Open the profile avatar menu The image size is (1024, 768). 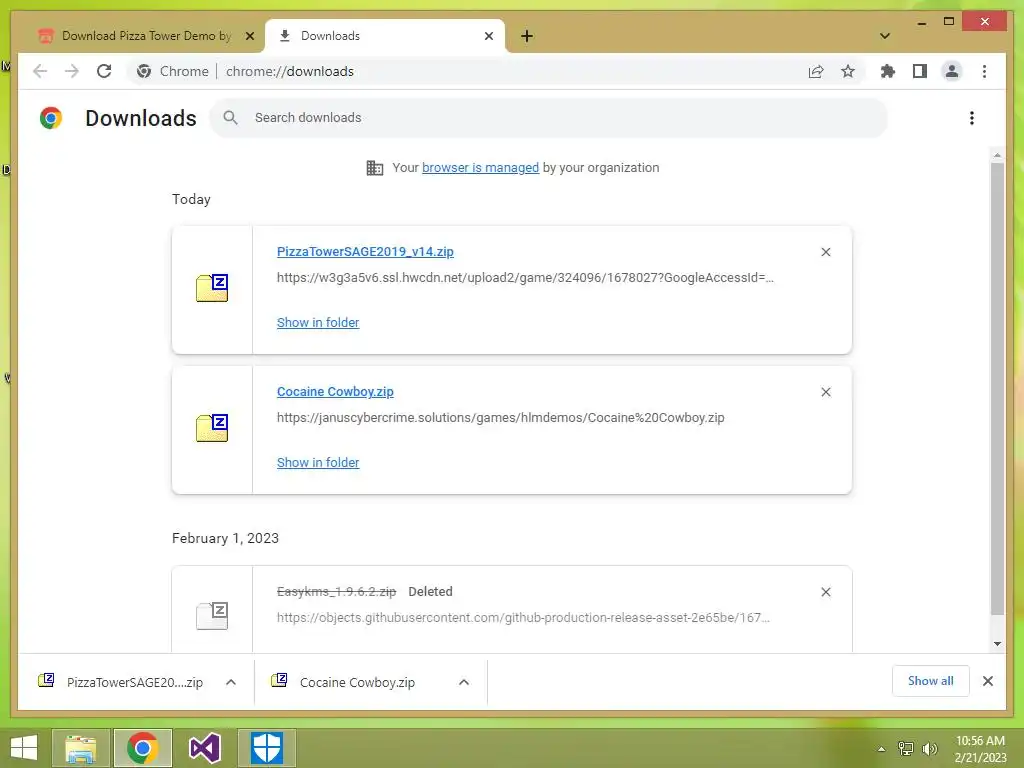952,71
